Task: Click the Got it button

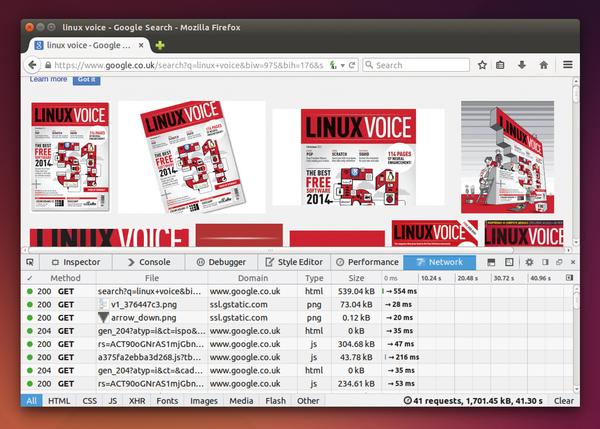Action: (87, 80)
